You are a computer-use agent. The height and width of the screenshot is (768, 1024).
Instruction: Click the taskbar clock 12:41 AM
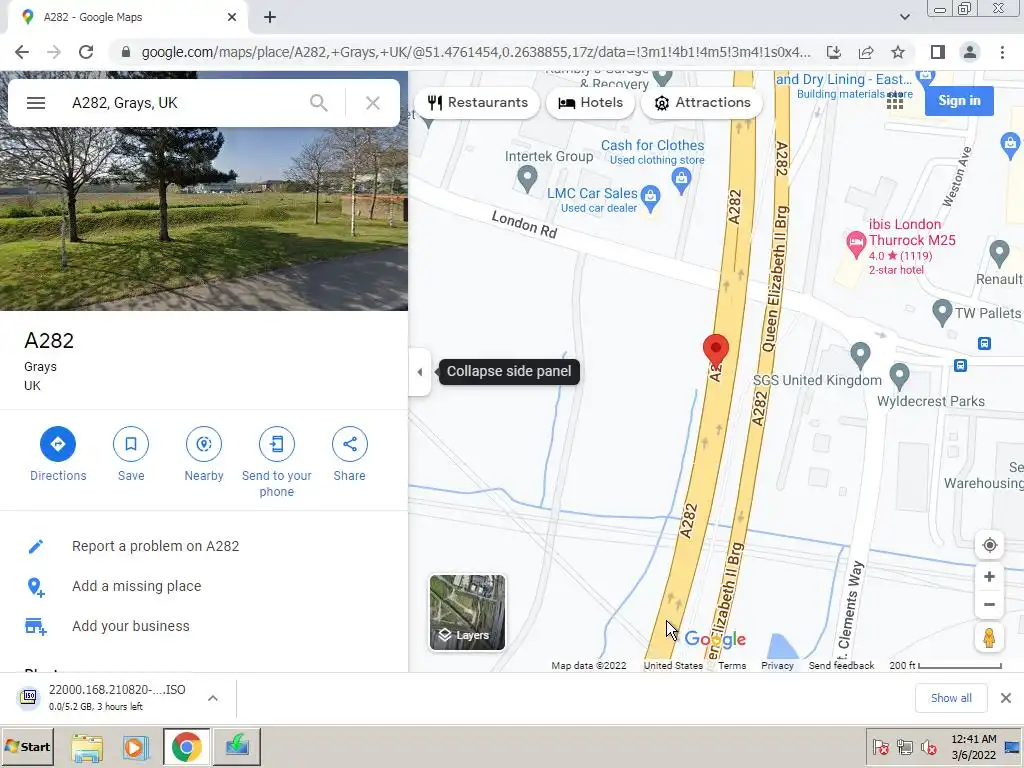[x=974, y=739]
